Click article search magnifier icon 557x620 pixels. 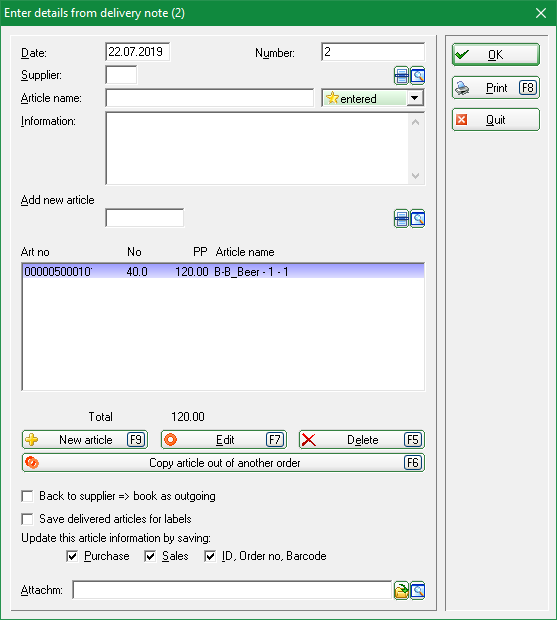pyautogui.click(x=417, y=219)
